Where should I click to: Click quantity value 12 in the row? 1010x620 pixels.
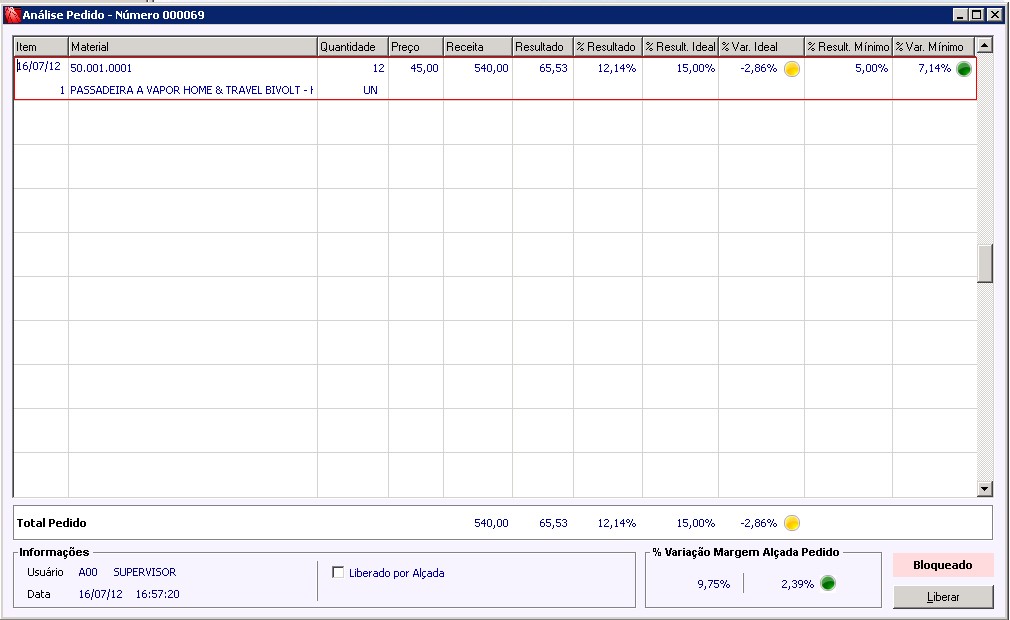pos(378,68)
